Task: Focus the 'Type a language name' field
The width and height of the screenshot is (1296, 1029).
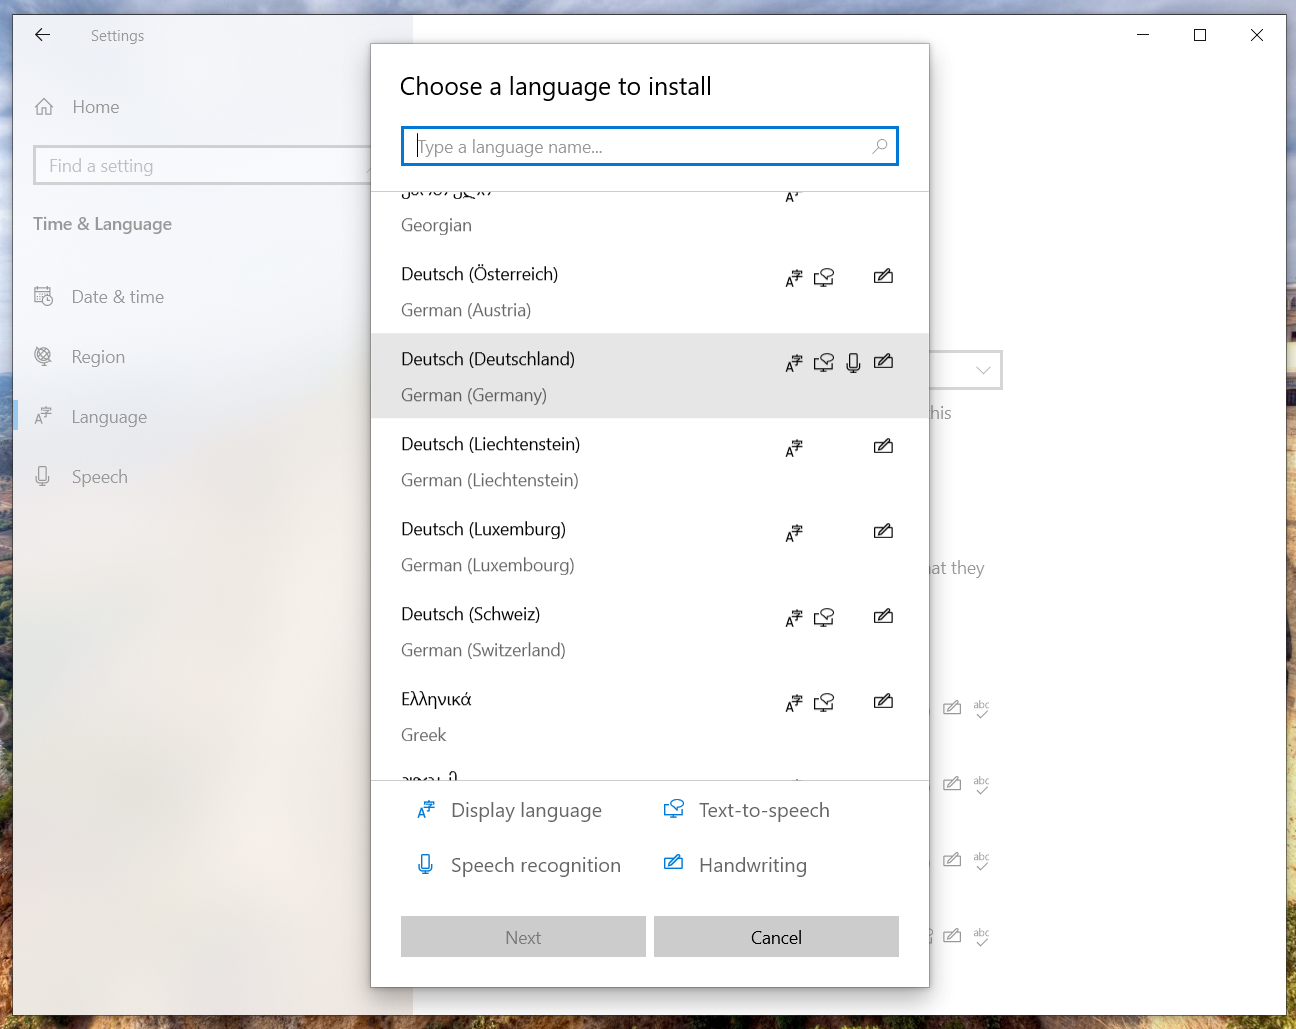Action: (640, 146)
